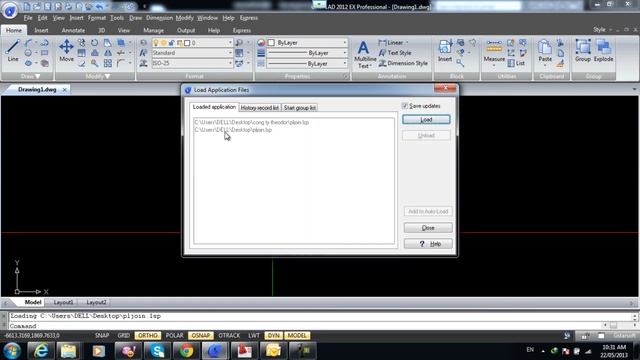Close the Drawing1.dwg document tab

(x=64, y=89)
